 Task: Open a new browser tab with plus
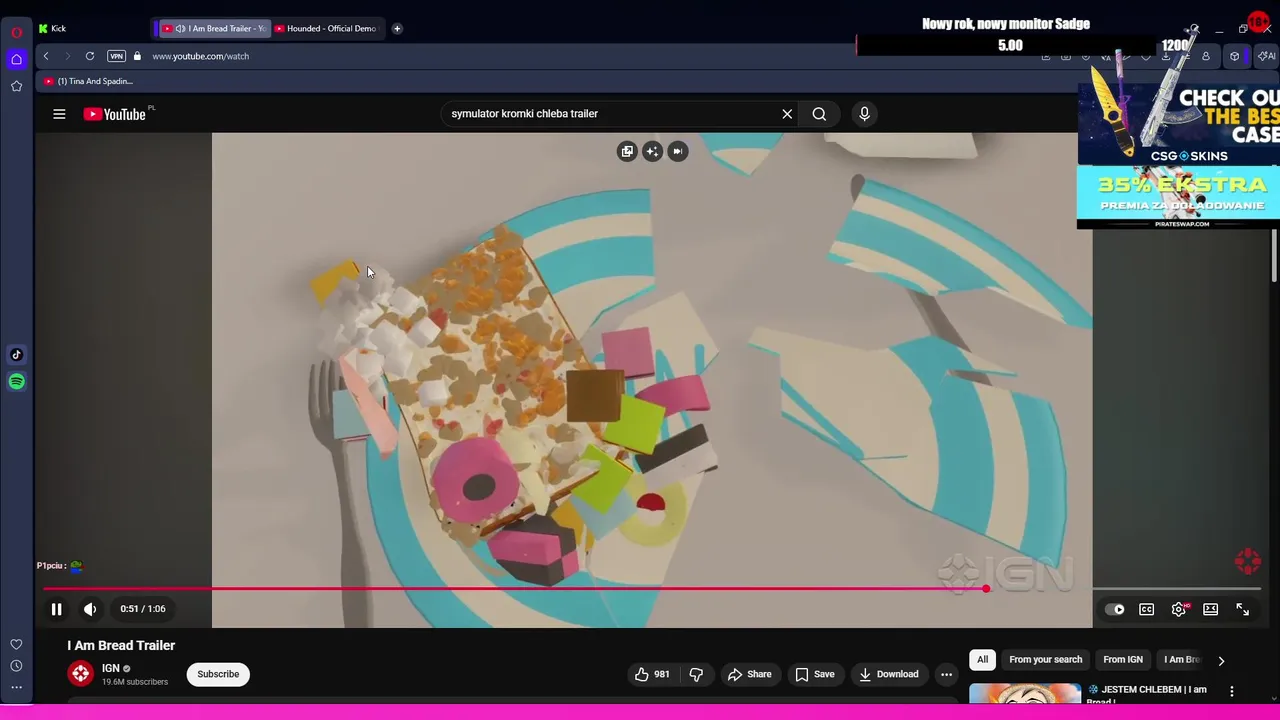click(397, 29)
